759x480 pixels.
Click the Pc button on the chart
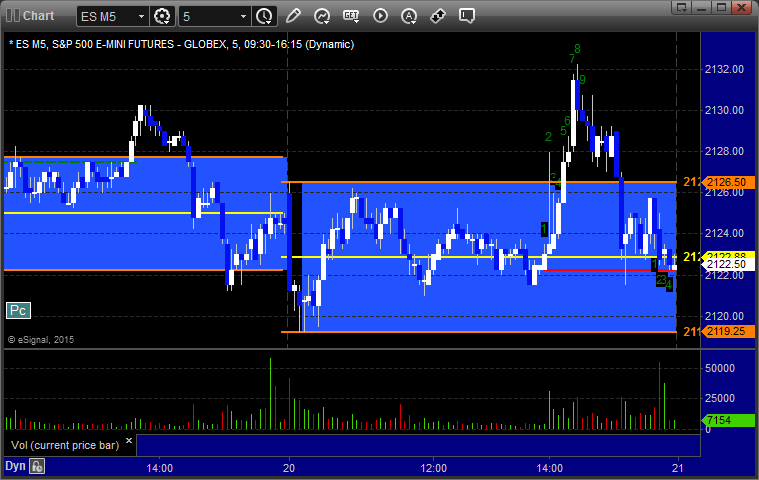[x=18, y=311]
